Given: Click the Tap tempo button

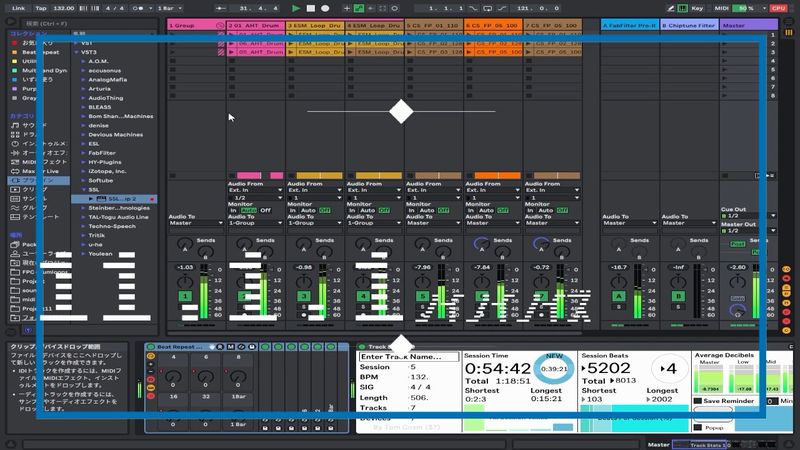Looking at the screenshot, I should (x=41, y=8).
